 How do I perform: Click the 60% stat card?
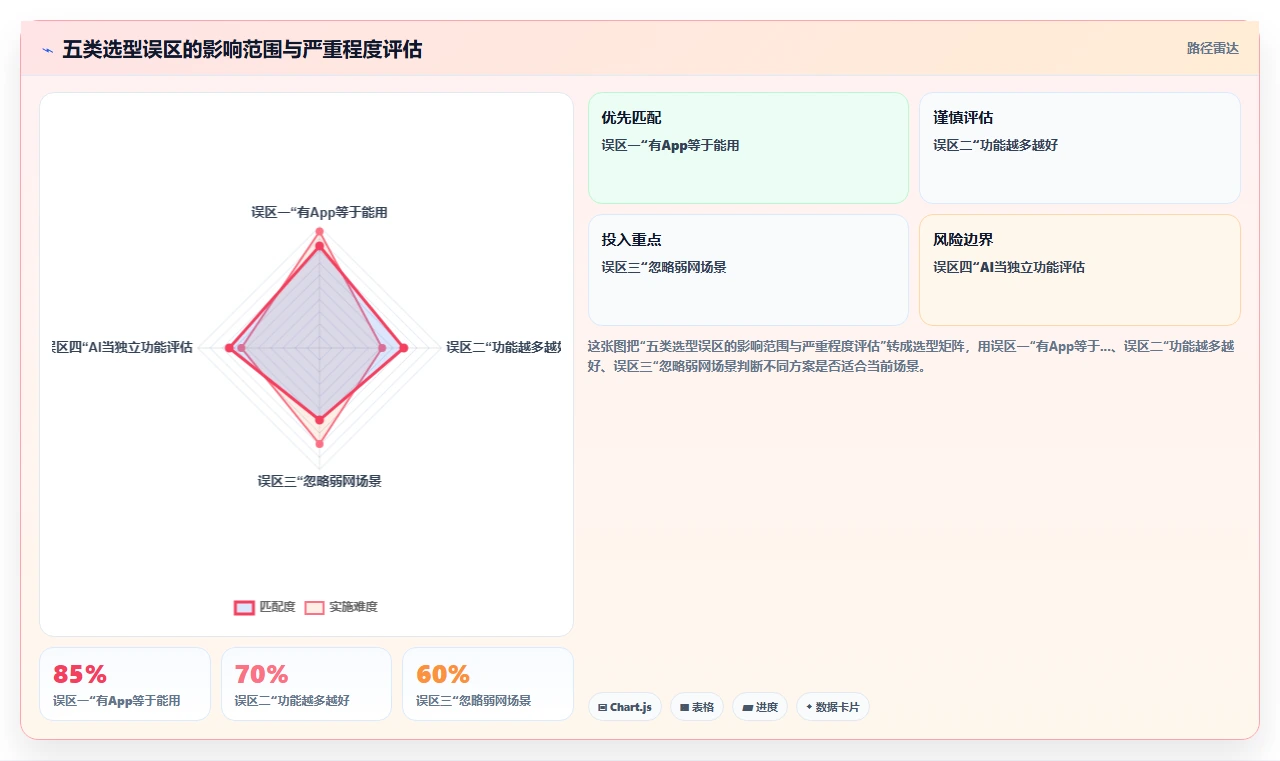488,684
